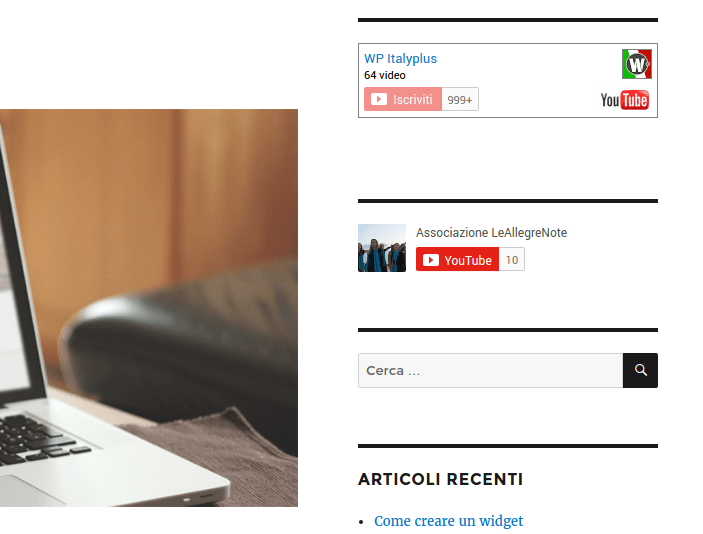Click the red YouTube subscribe button
703x534 pixels.
pyautogui.click(x=457, y=259)
